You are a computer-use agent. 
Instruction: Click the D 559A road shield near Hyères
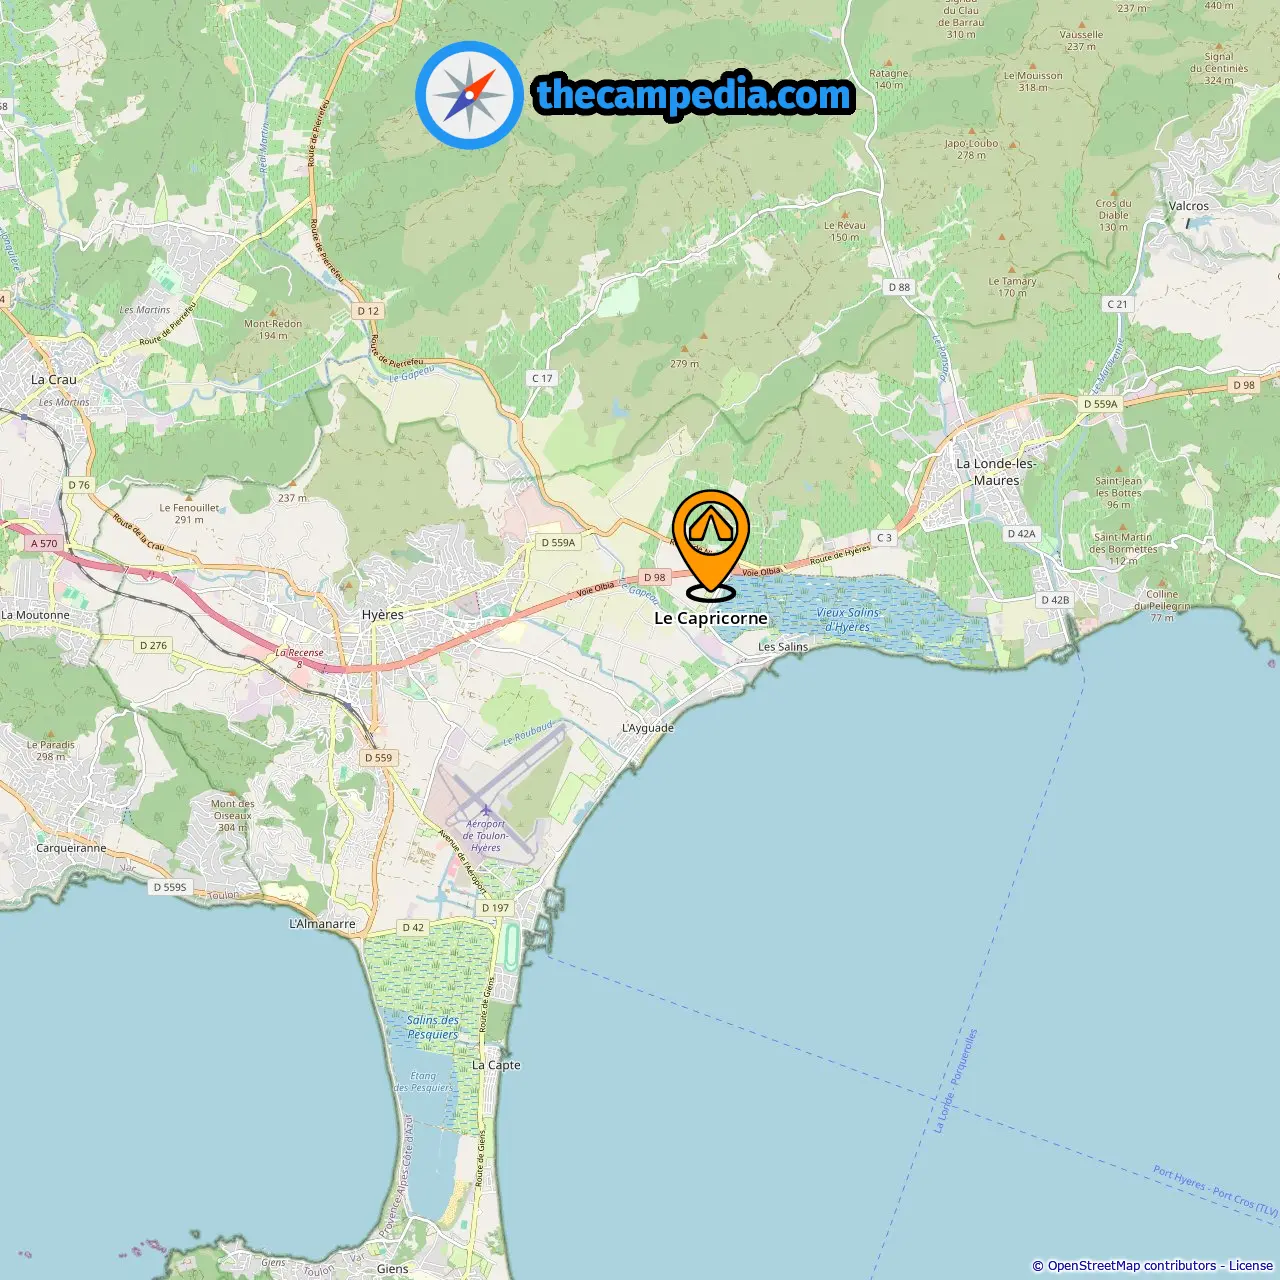(558, 542)
